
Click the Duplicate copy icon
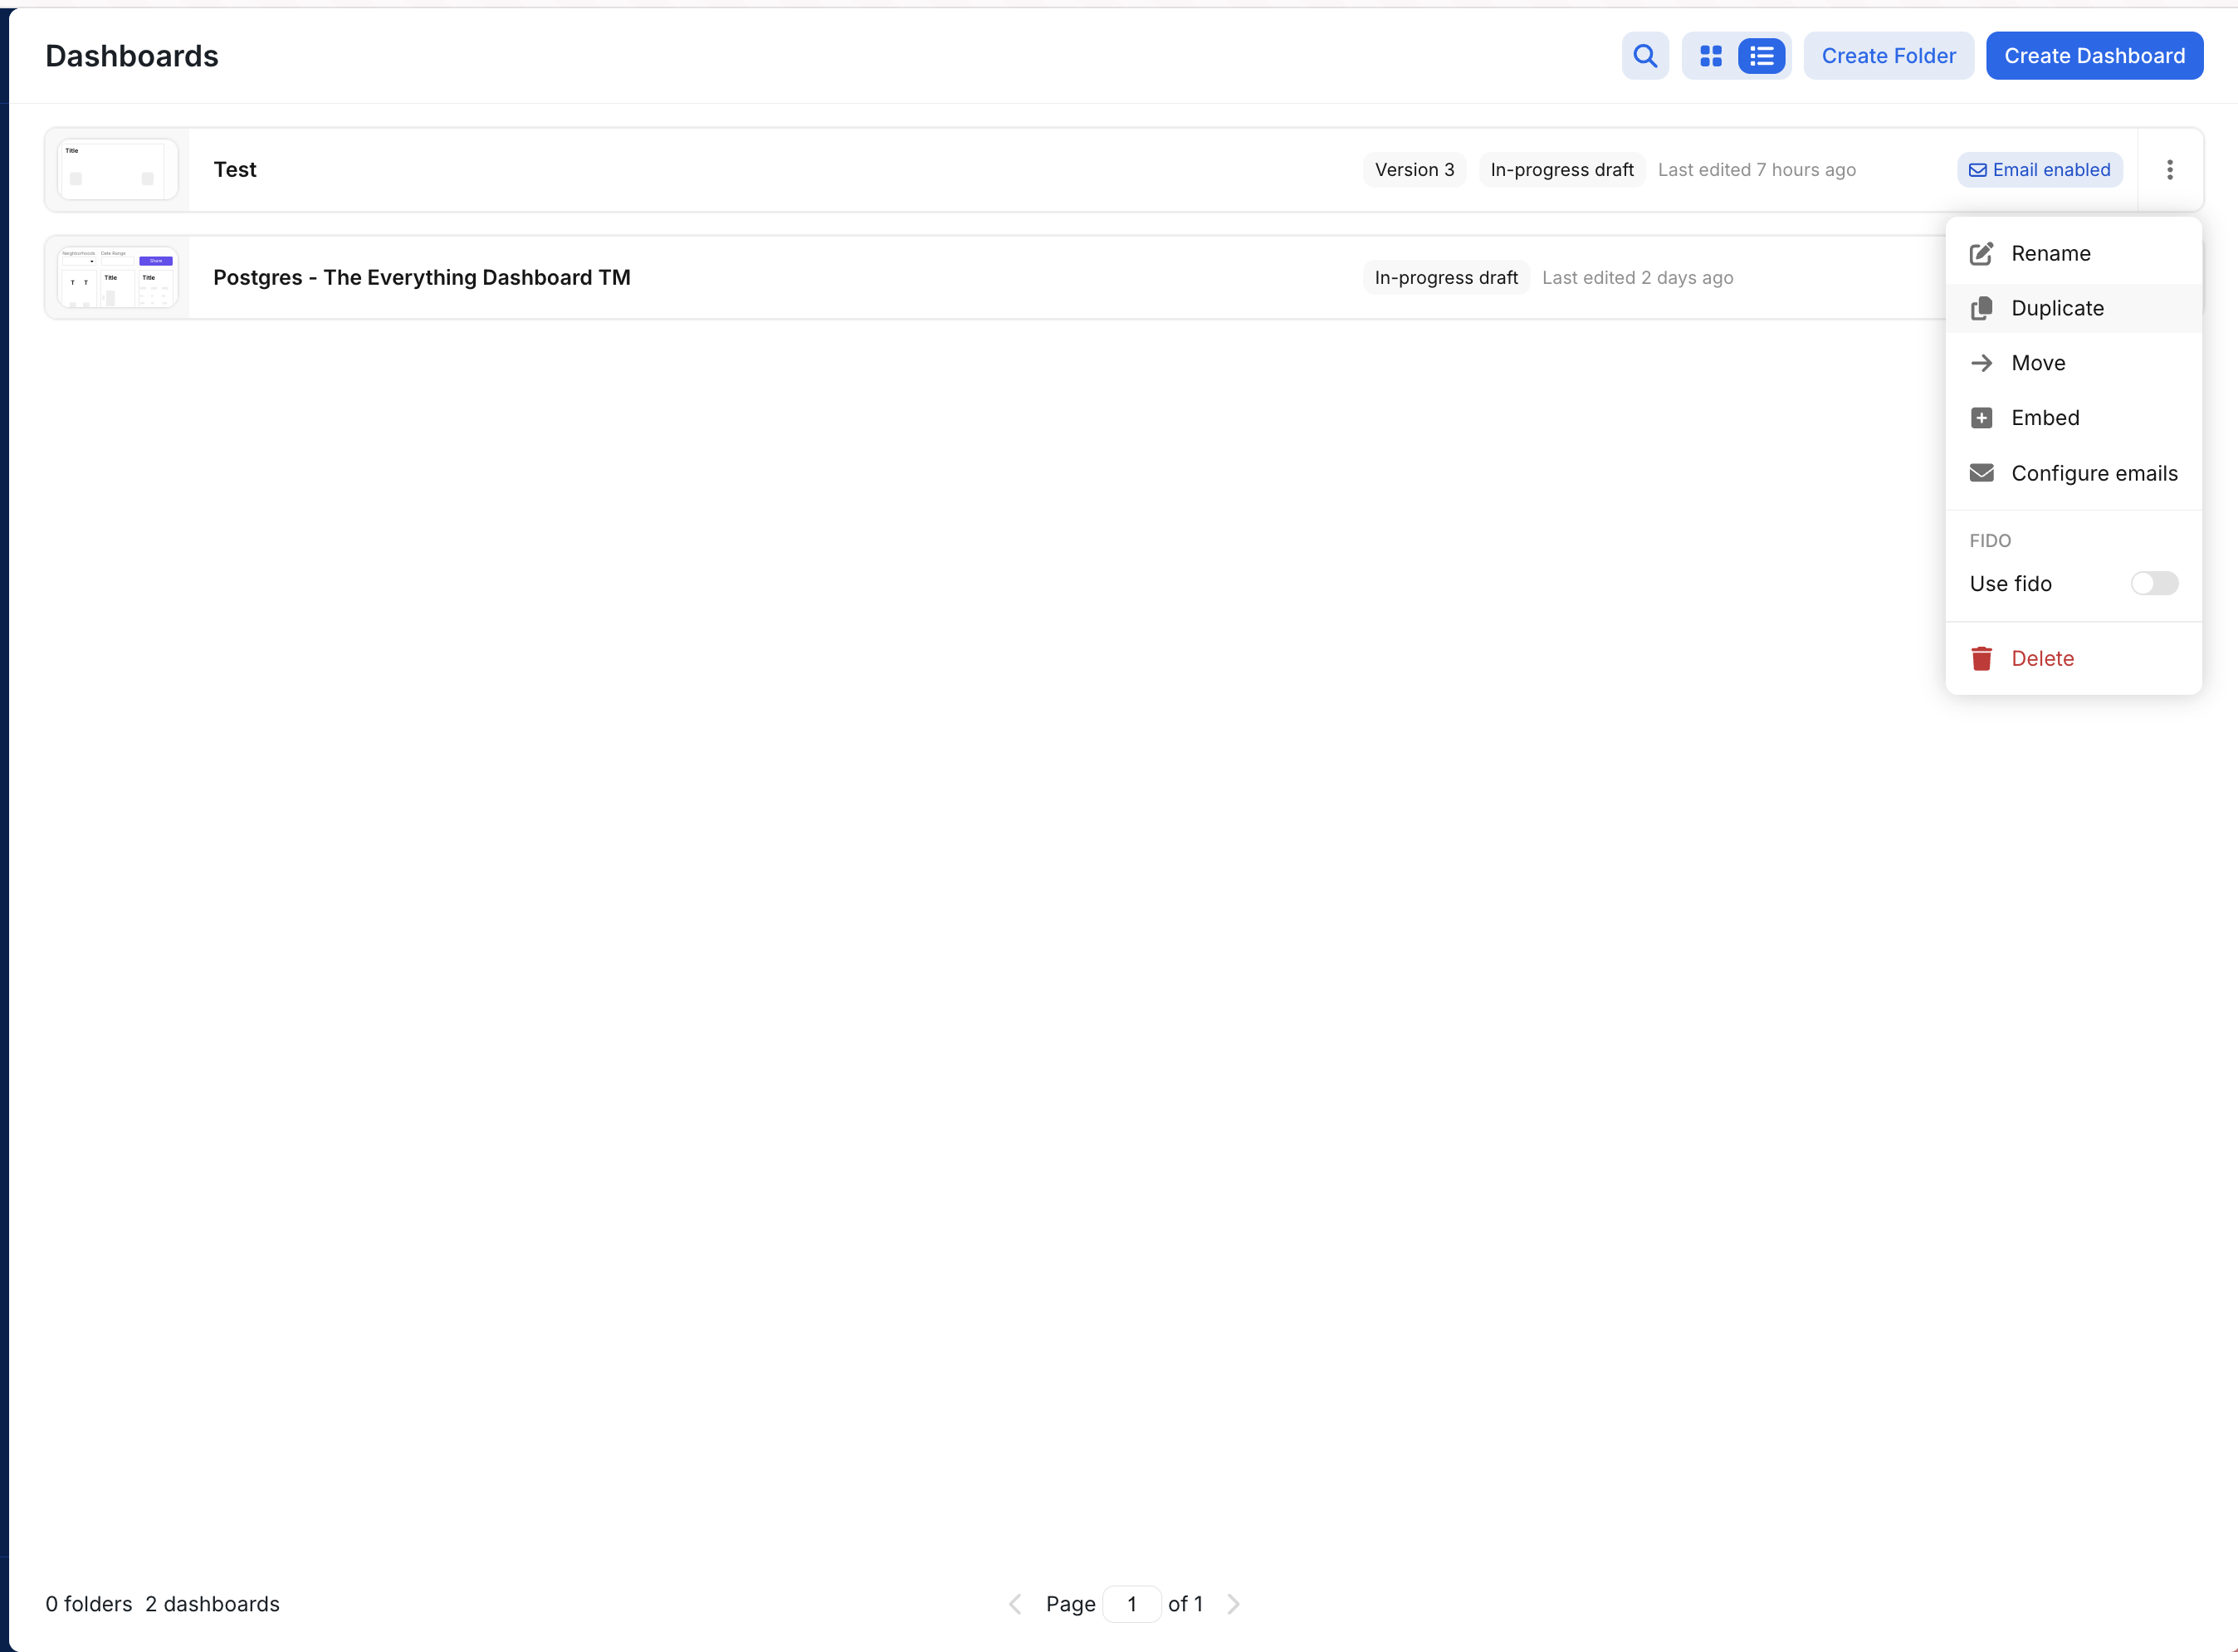1981,308
